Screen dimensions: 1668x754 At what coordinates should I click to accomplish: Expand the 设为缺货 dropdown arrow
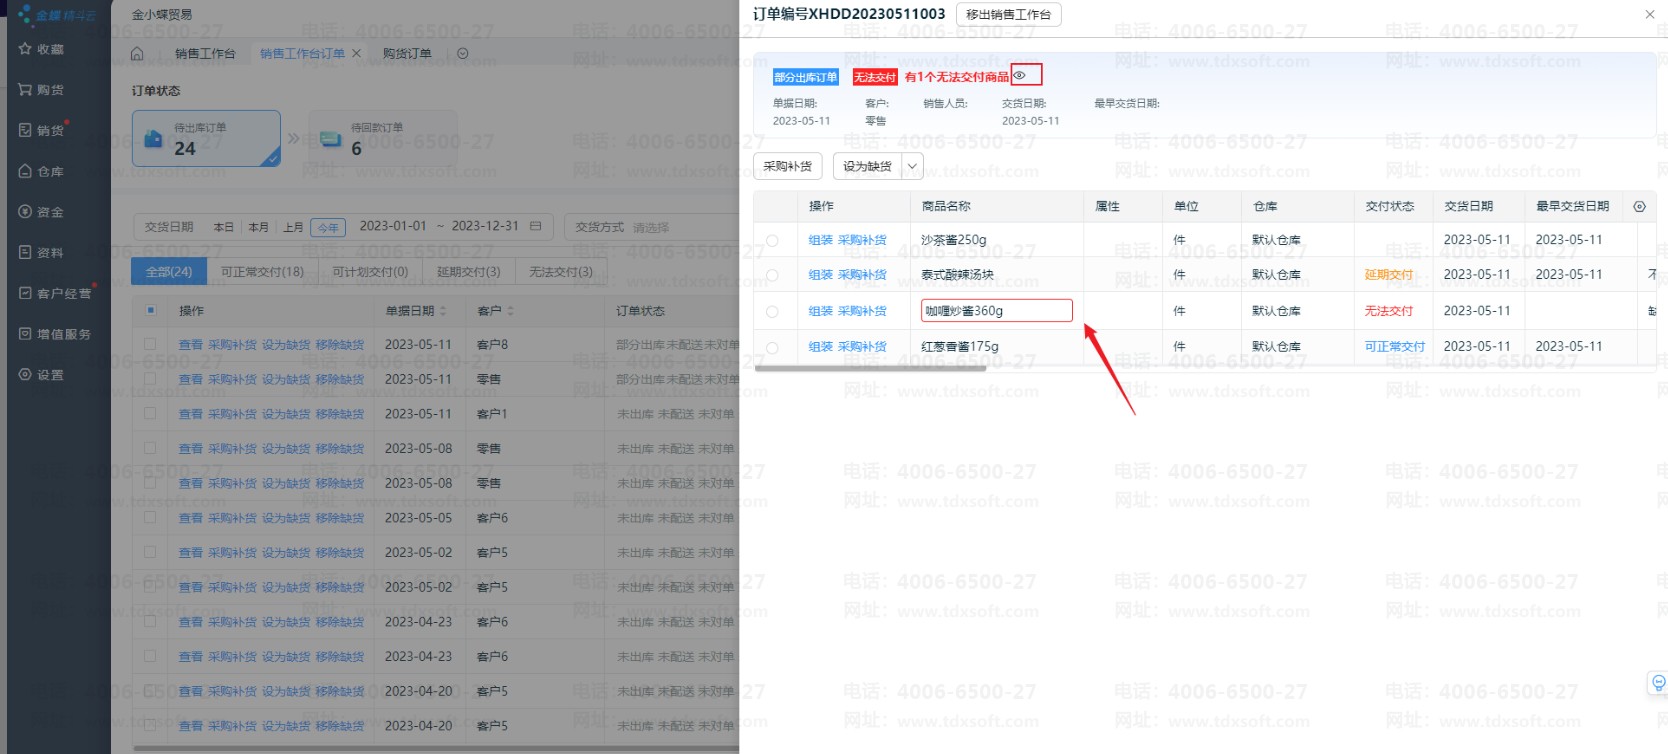912,167
